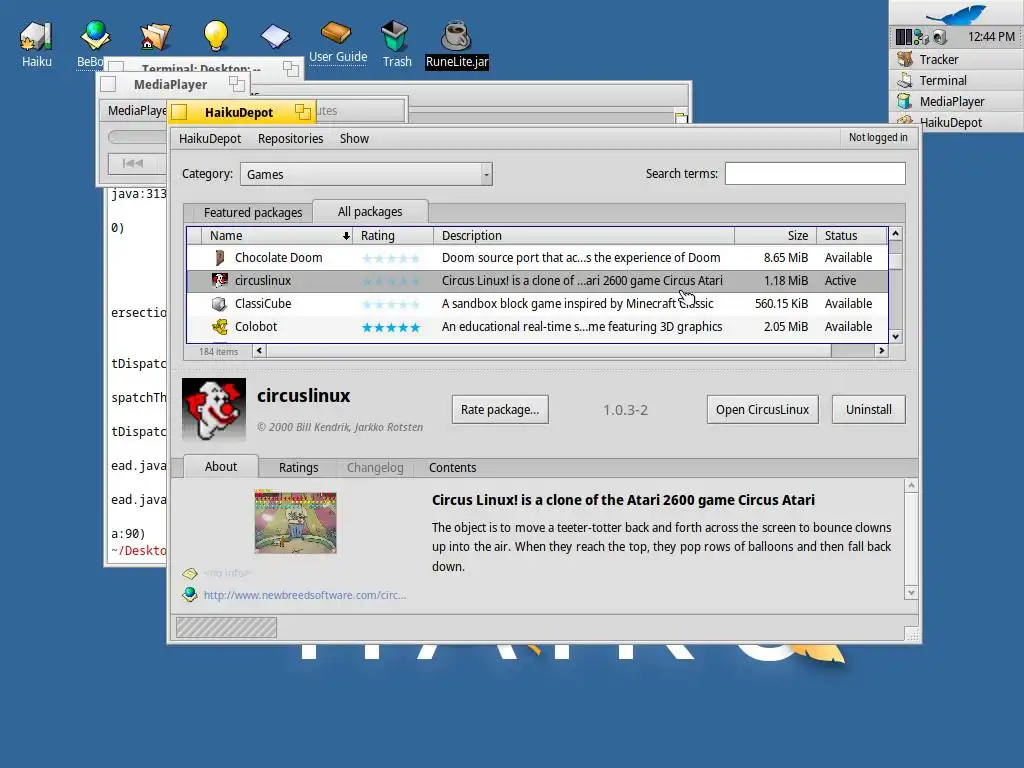Open the Repositories menu

point(291,138)
